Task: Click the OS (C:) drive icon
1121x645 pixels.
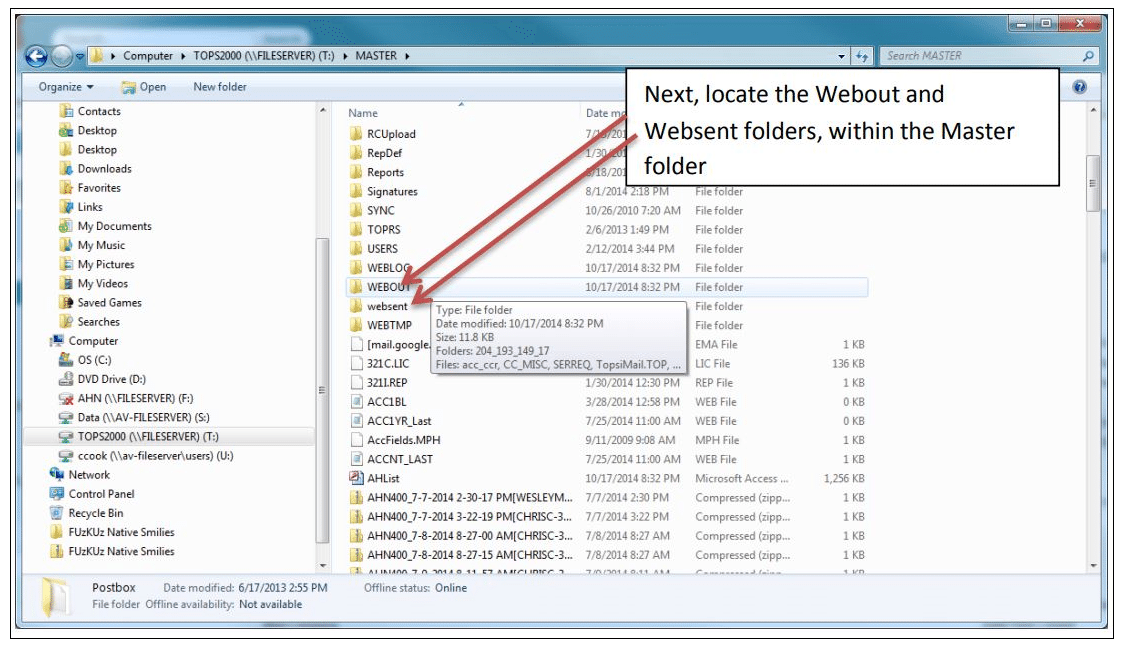Action: click(66, 360)
